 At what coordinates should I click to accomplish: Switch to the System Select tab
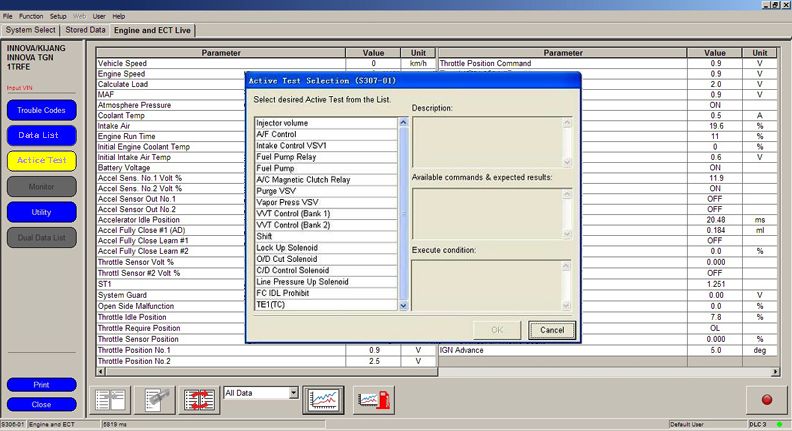(31, 30)
